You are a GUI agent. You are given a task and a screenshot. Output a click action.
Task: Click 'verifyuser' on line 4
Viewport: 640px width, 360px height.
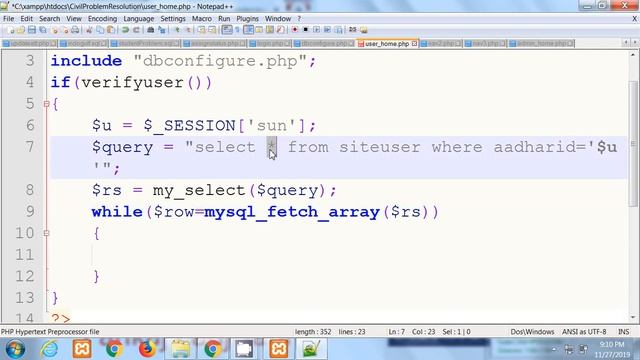coord(132,83)
